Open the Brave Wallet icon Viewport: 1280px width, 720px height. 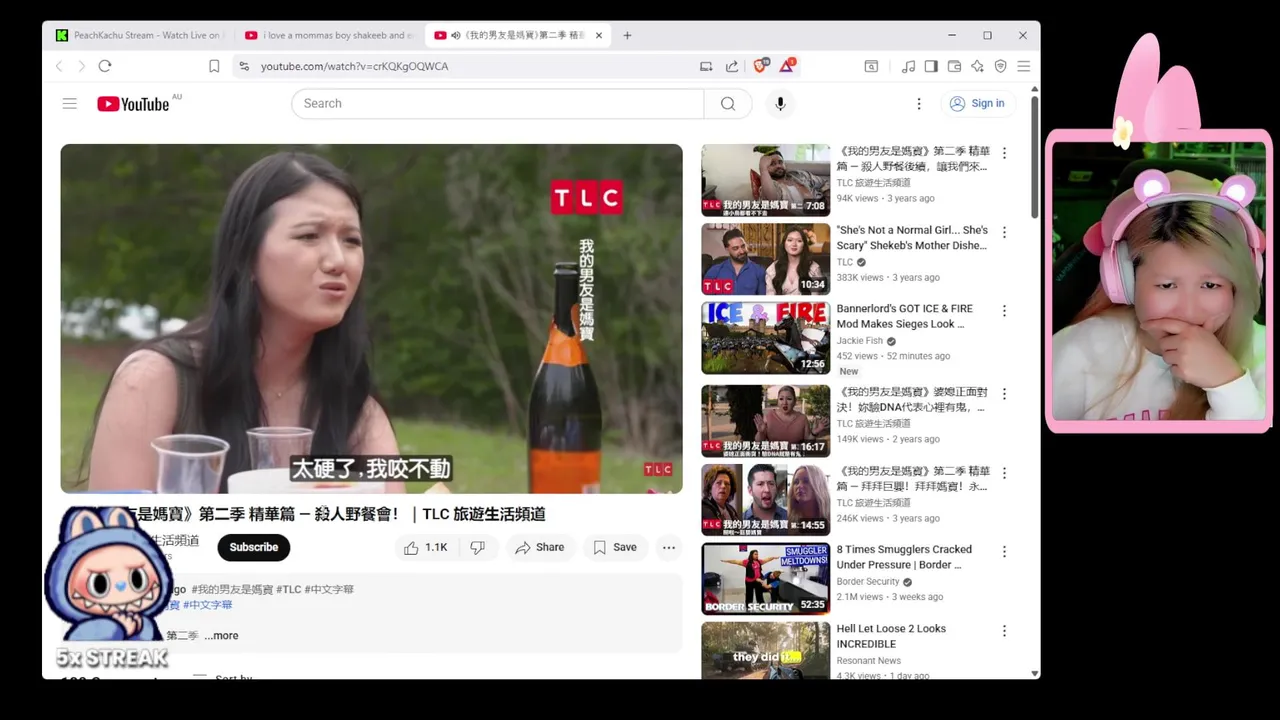954,66
